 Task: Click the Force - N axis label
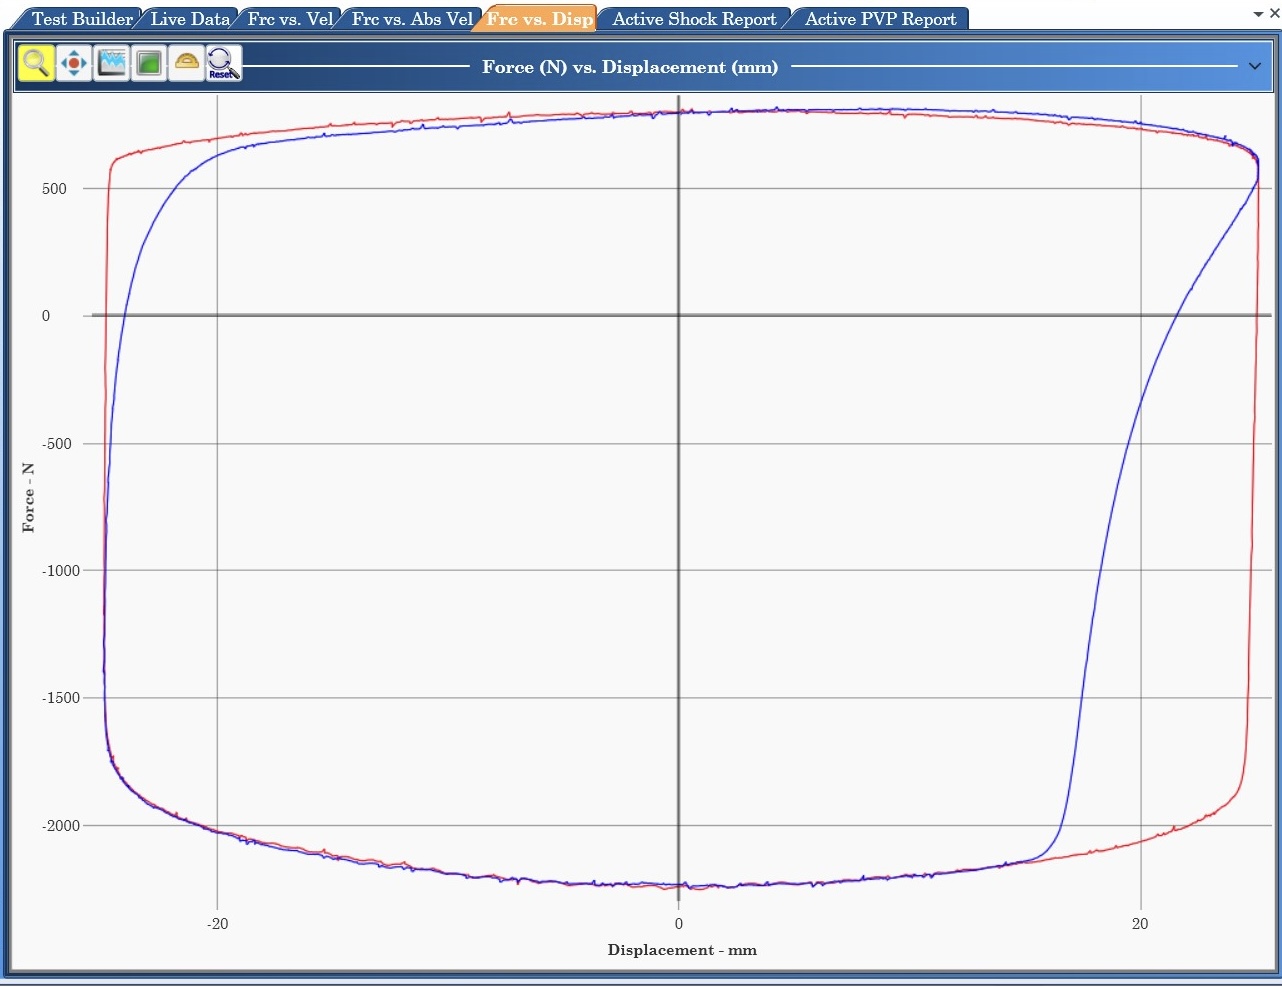pyautogui.click(x=28, y=497)
